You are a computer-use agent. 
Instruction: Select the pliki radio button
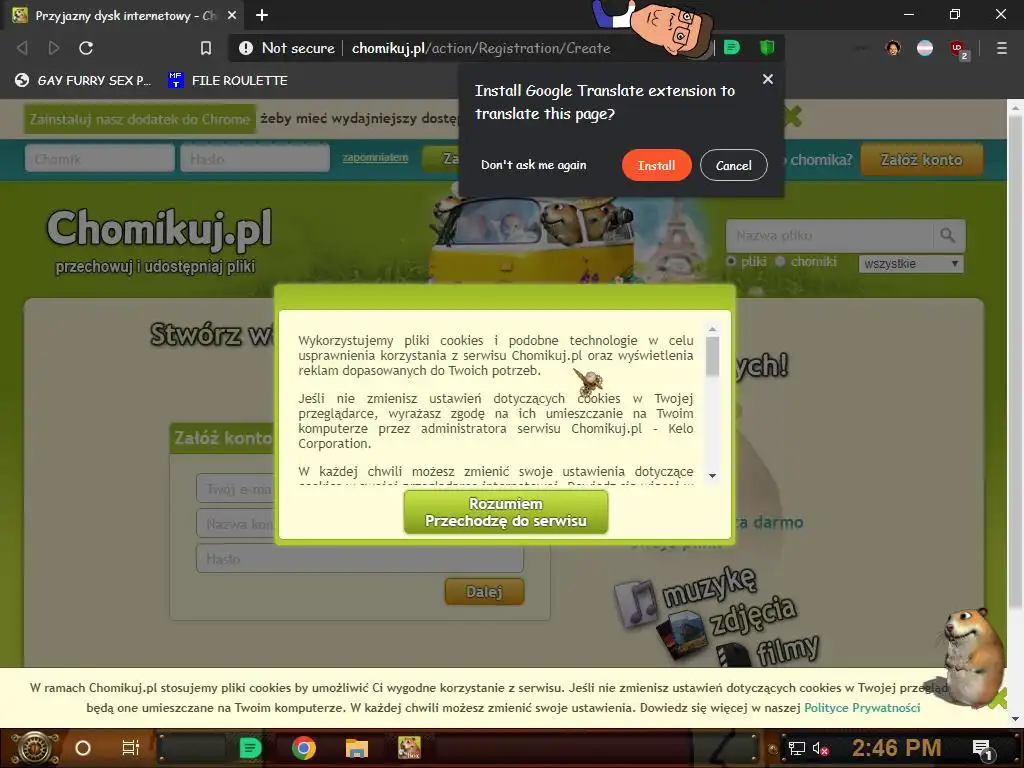click(x=731, y=261)
